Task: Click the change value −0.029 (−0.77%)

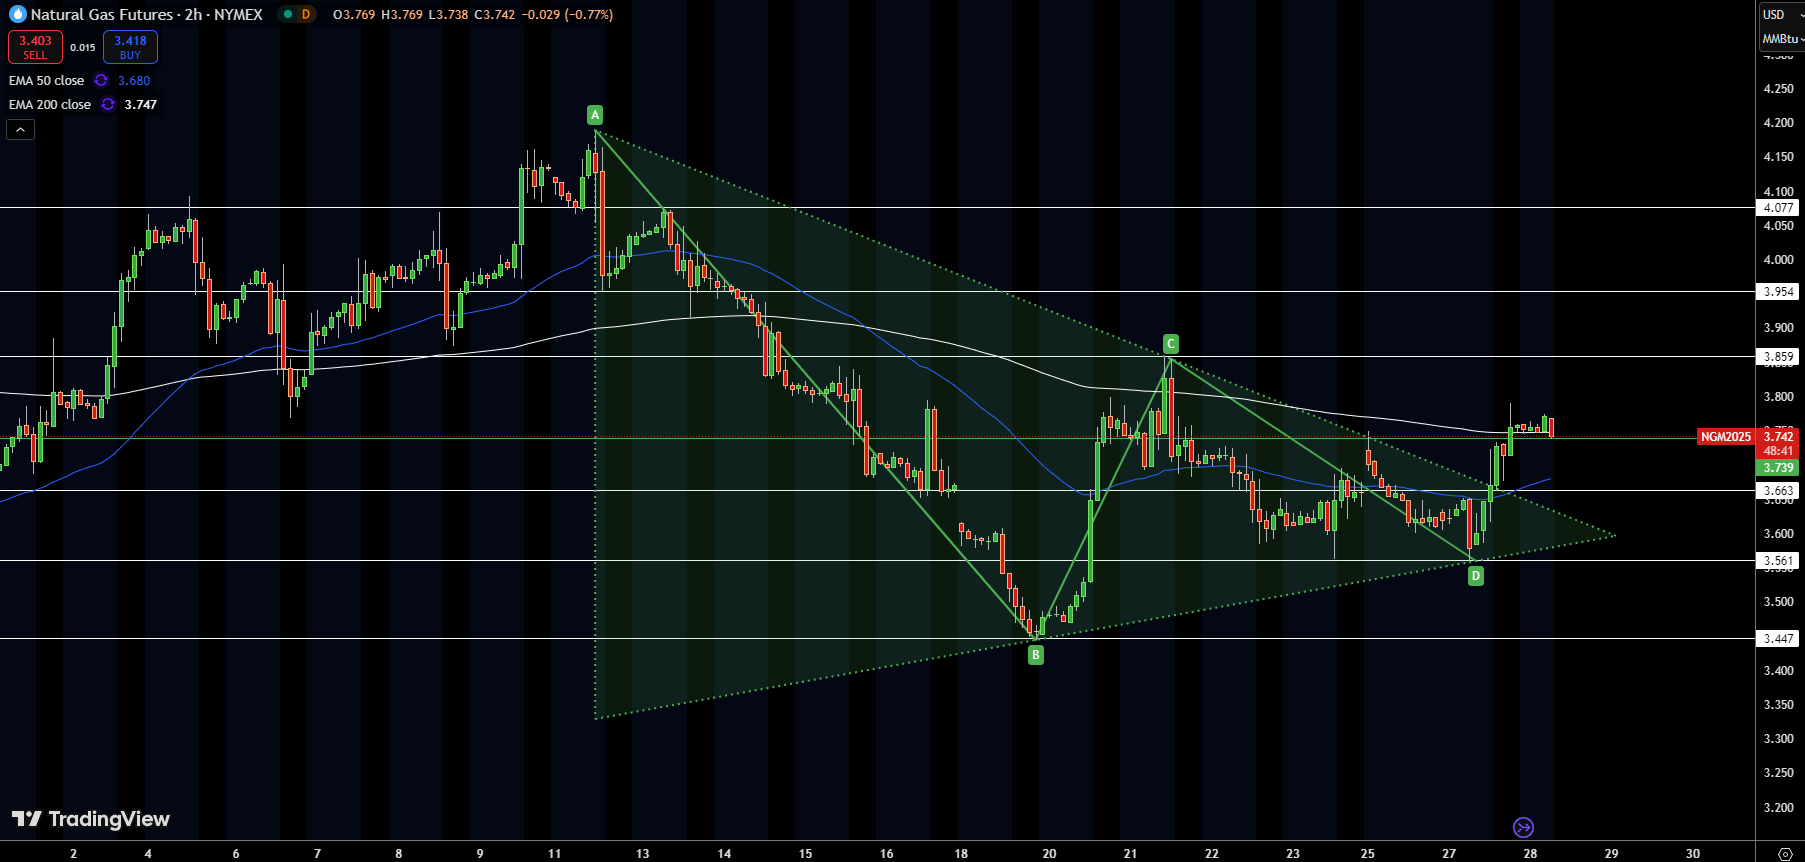Action: (x=567, y=15)
